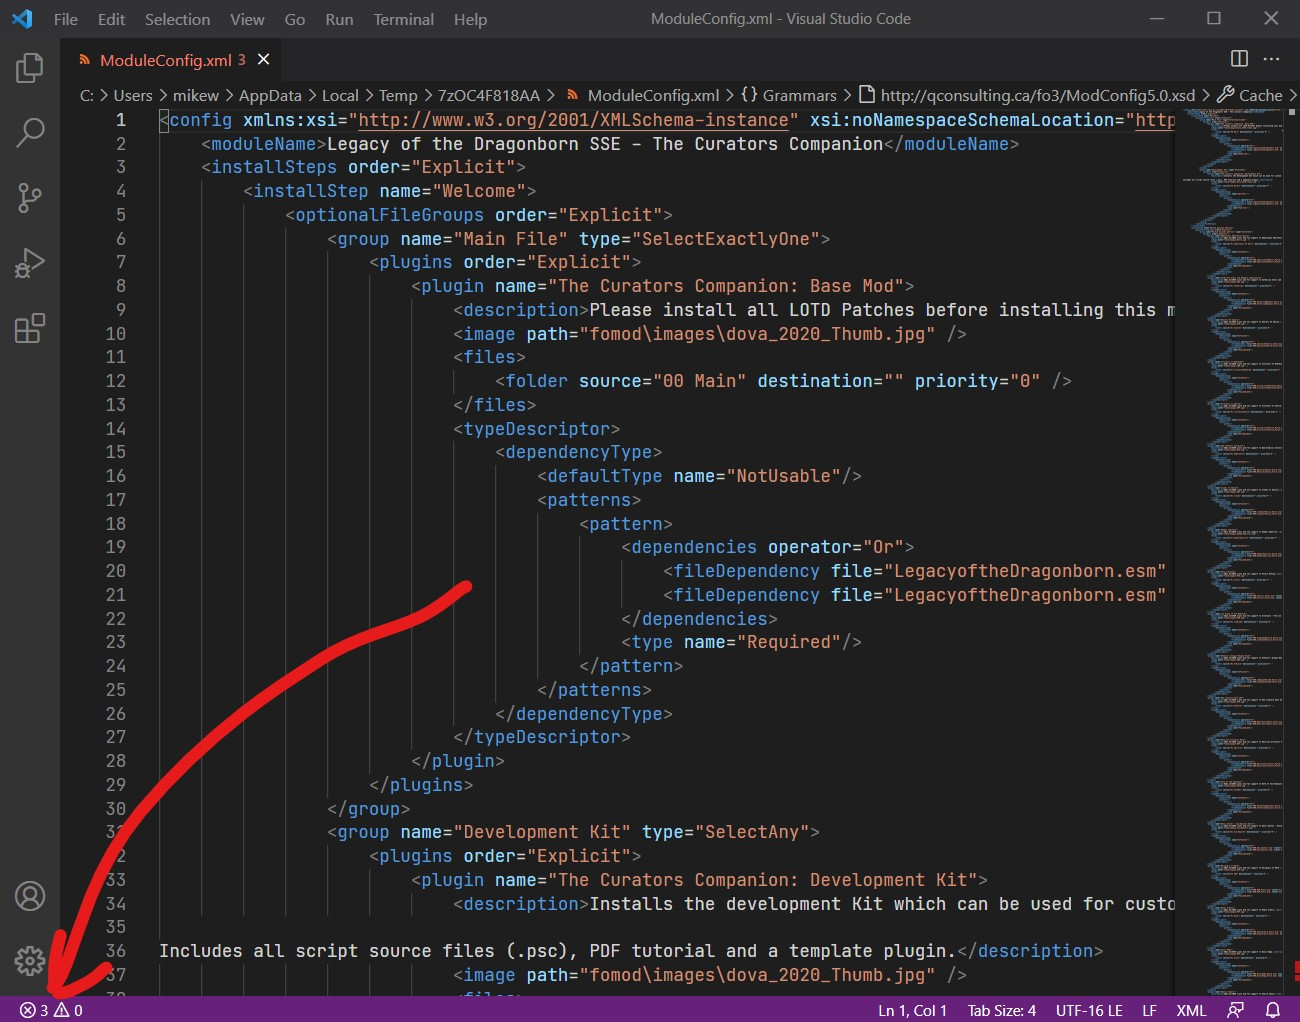Click the dependencies operator="Or" line
1300x1022 pixels.
[x=767, y=547]
